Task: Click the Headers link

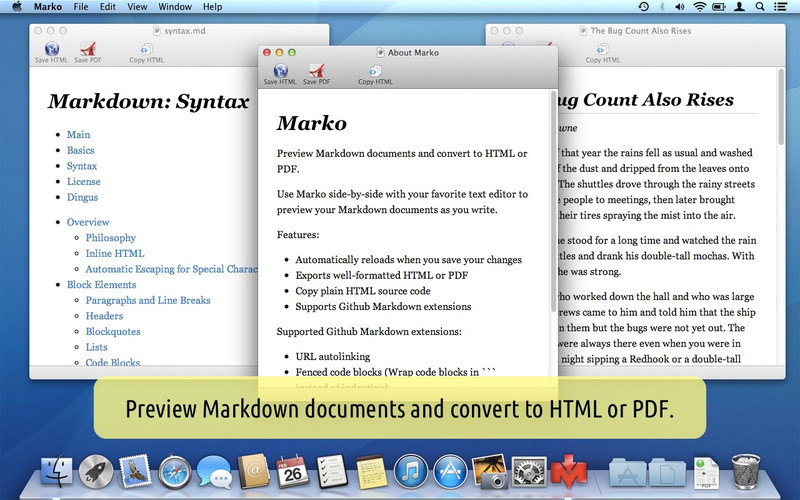Action: click(104, 316)
